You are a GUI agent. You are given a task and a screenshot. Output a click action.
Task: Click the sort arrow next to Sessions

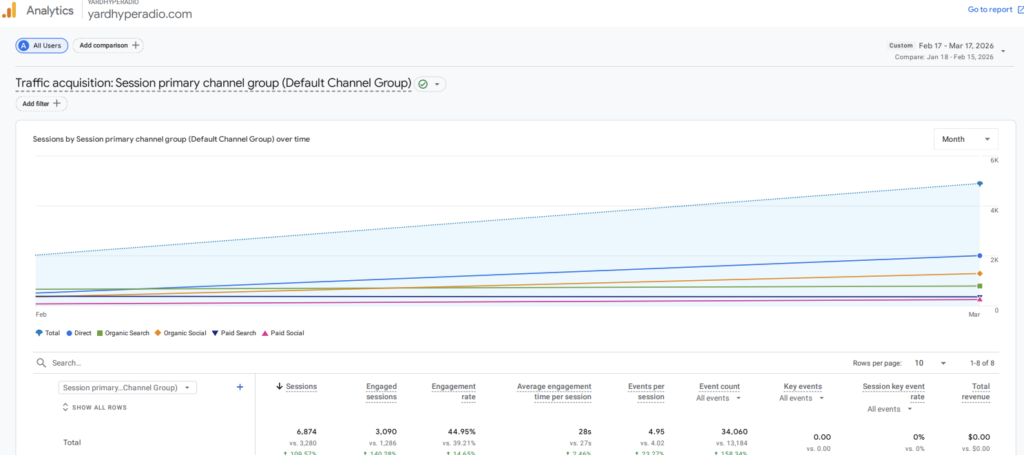click(x=278, y=385)
